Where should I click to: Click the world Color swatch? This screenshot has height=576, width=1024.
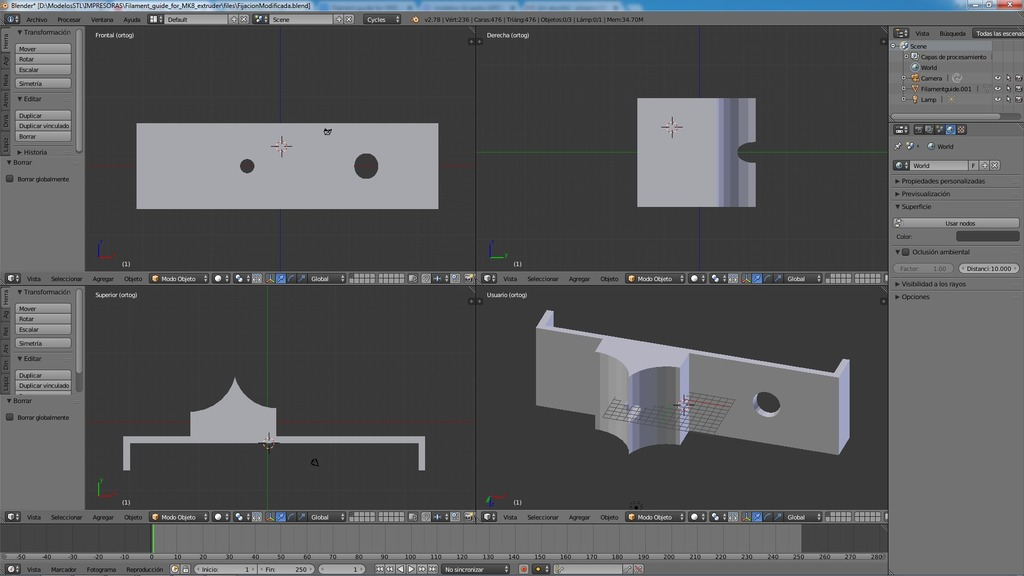(988, 236)
